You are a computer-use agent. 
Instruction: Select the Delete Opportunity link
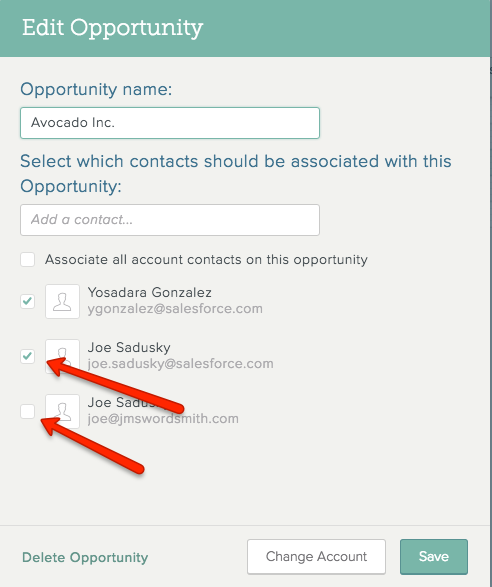pyautogui.click(x=85, y=557)
